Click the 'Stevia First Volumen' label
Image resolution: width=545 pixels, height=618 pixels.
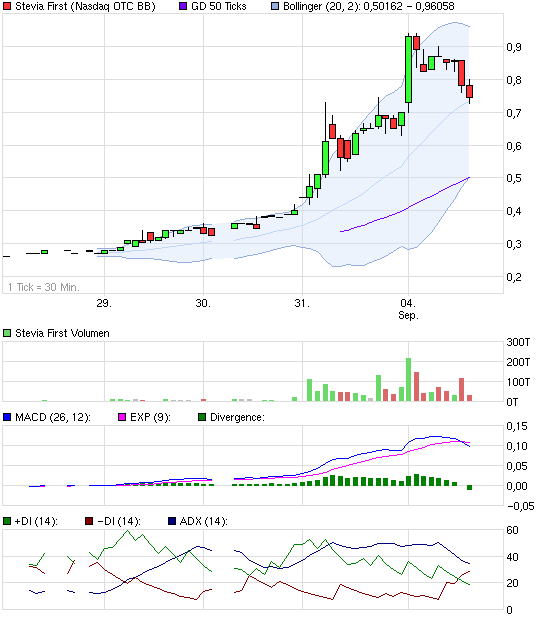pos(62,333)
